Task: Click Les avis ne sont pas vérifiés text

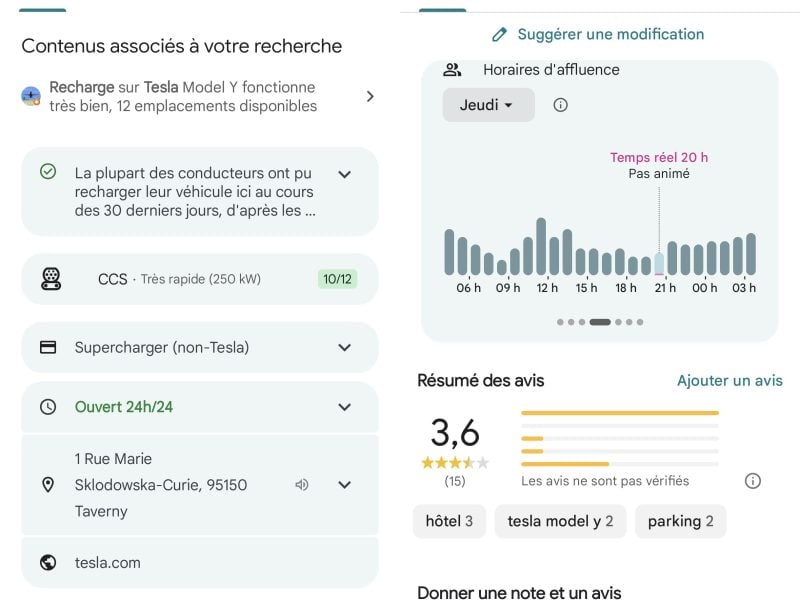Action: coord(605,481)
